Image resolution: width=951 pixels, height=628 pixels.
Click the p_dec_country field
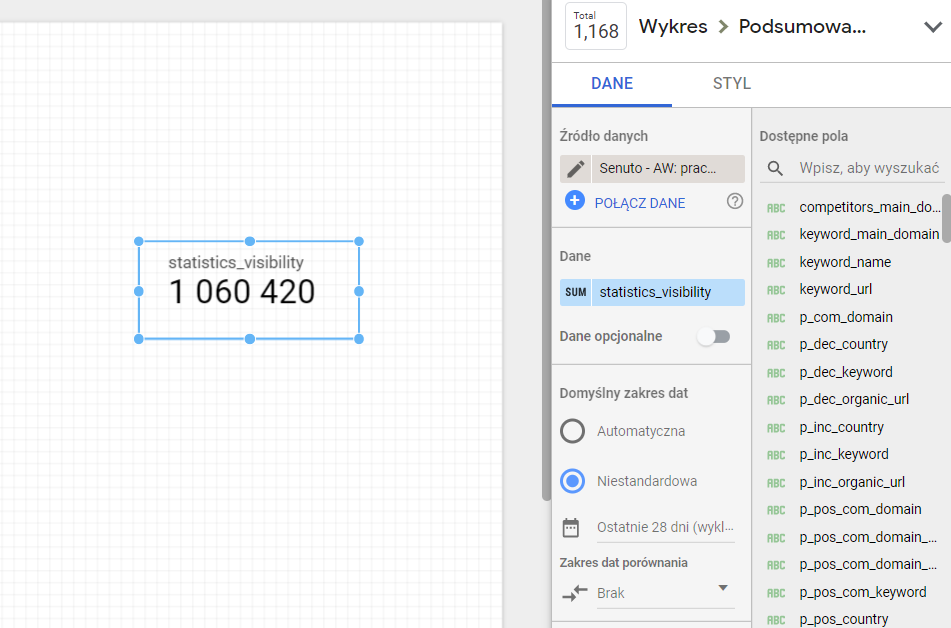pyautogui.click(x=843, y=345)
